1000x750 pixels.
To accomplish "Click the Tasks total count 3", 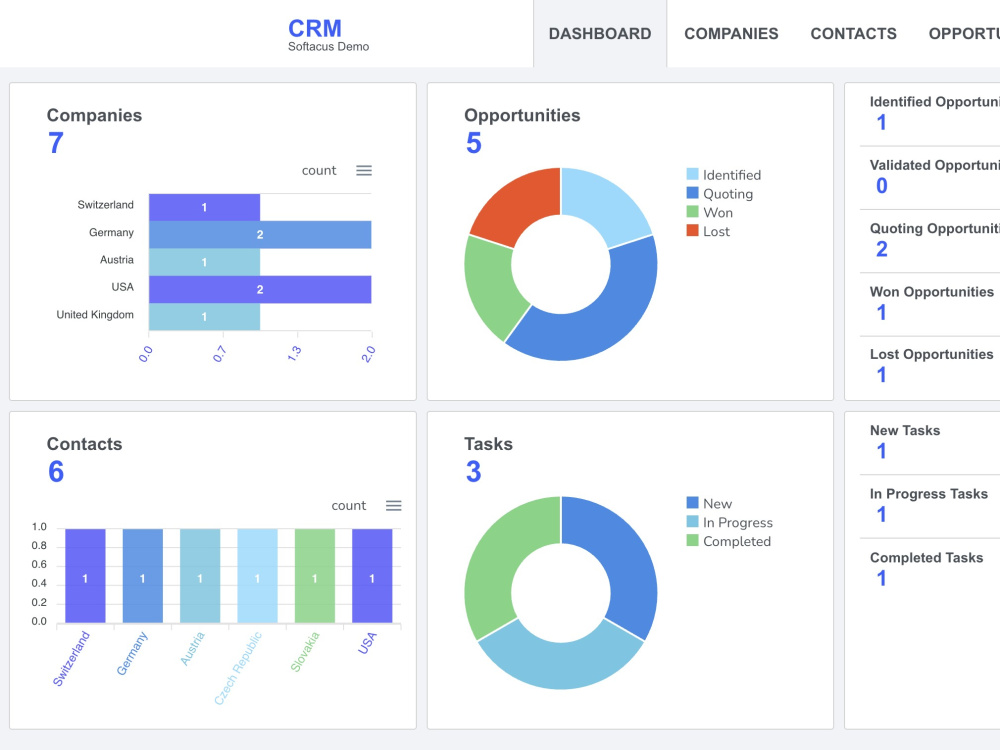I will click(473, 472).
